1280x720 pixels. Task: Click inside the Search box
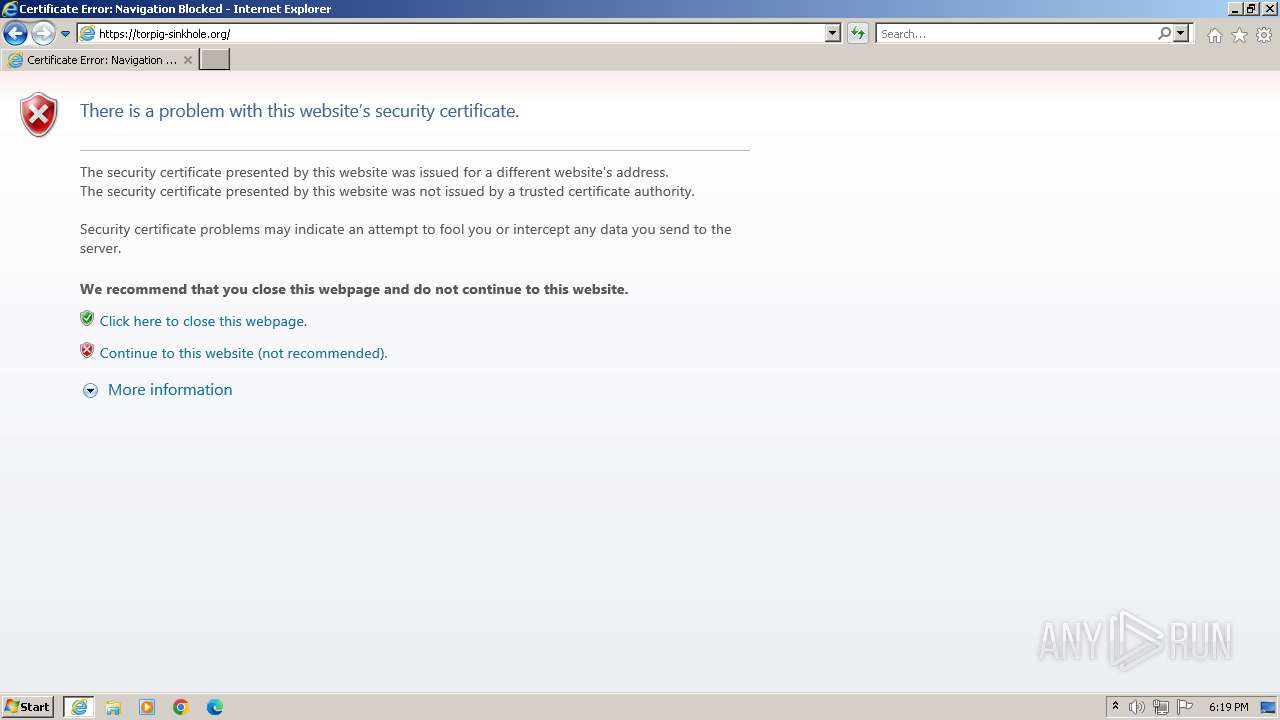point(1016,34)
